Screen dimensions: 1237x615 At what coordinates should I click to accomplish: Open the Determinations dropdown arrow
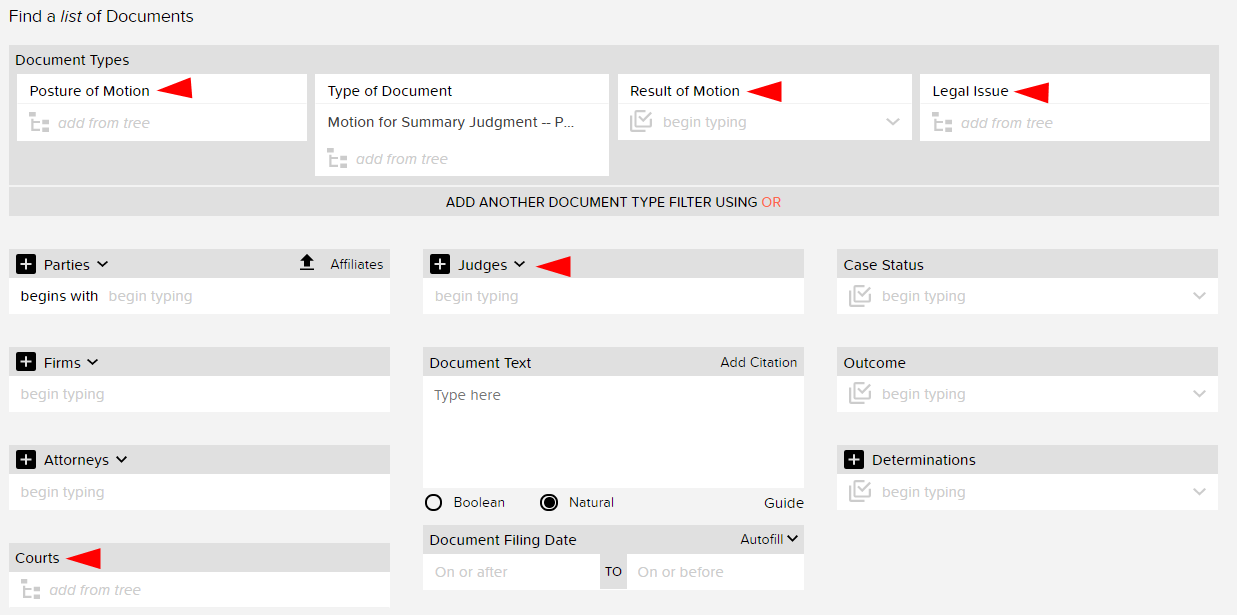click(x=1199, y=492)
